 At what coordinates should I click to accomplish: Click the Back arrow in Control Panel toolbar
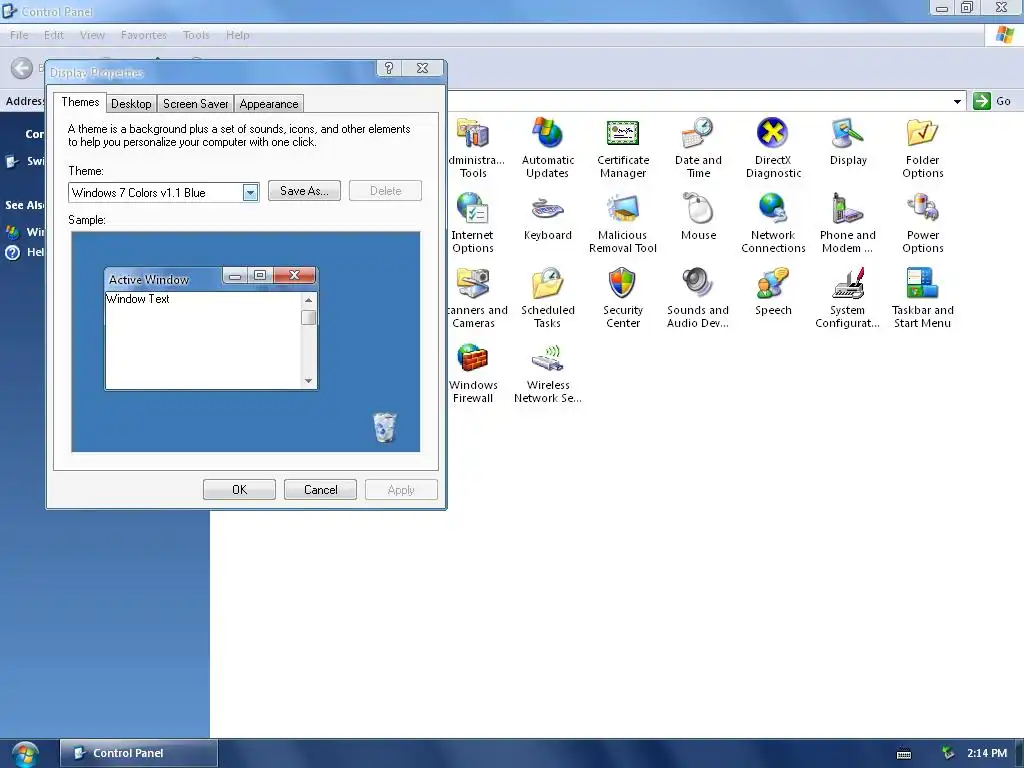click(x=22, y=68)
